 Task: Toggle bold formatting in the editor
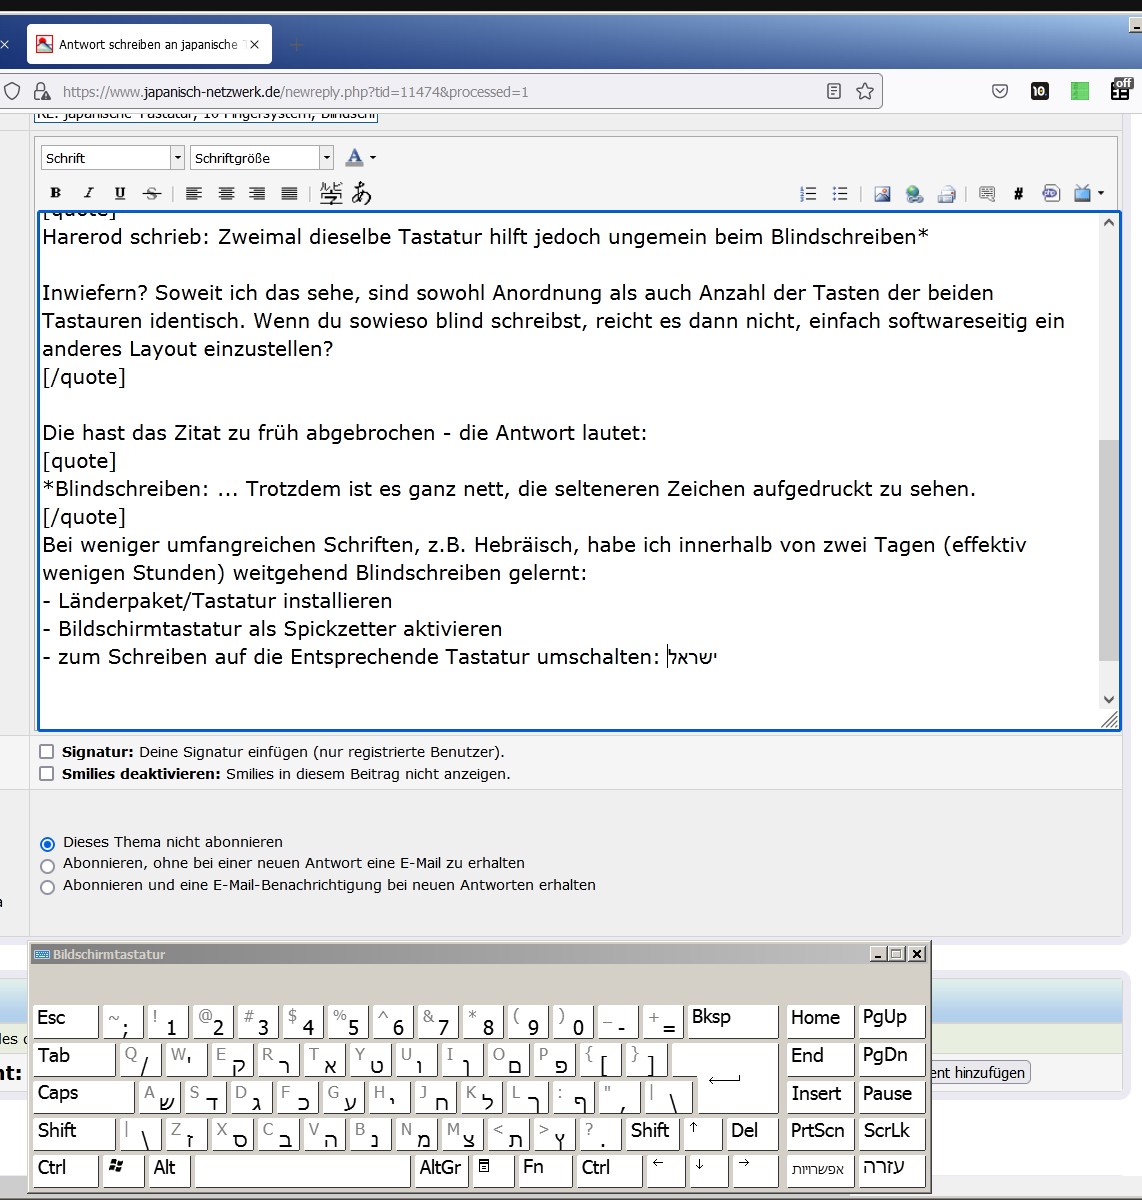click(x=56, y=193)
